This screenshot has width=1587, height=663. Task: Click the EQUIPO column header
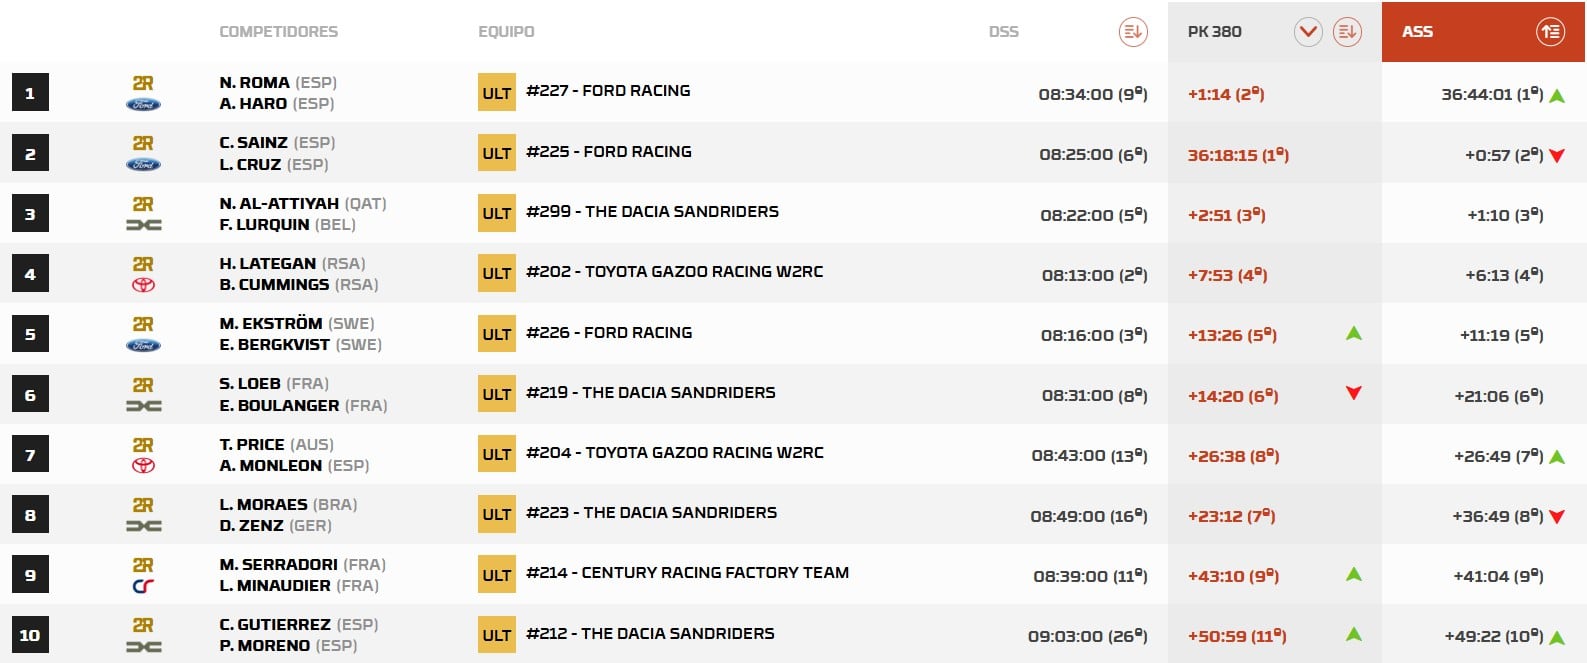pyautogui.click(x=506, y=32)
